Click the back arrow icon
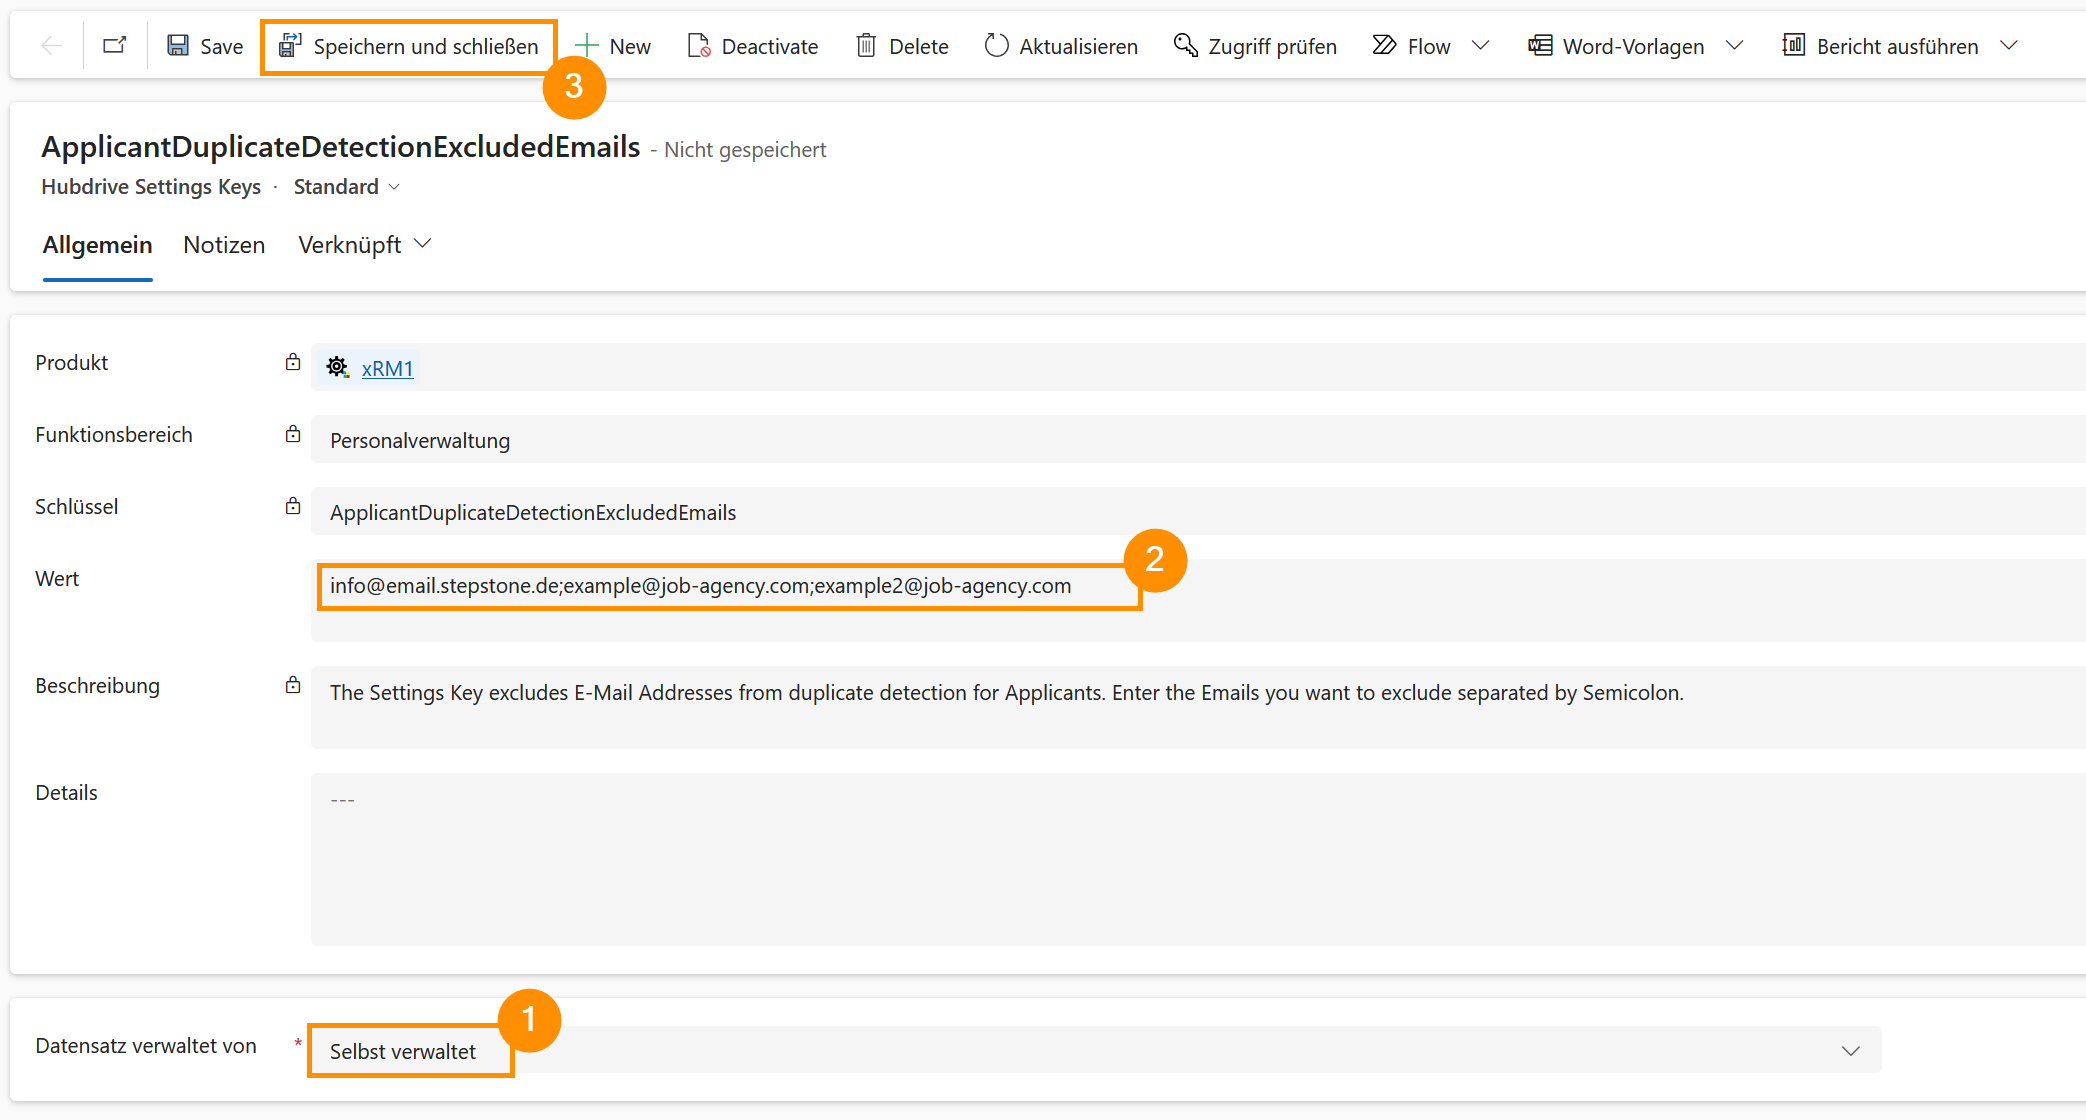This screenshot has width=2086, height=1120. point(52,46)
